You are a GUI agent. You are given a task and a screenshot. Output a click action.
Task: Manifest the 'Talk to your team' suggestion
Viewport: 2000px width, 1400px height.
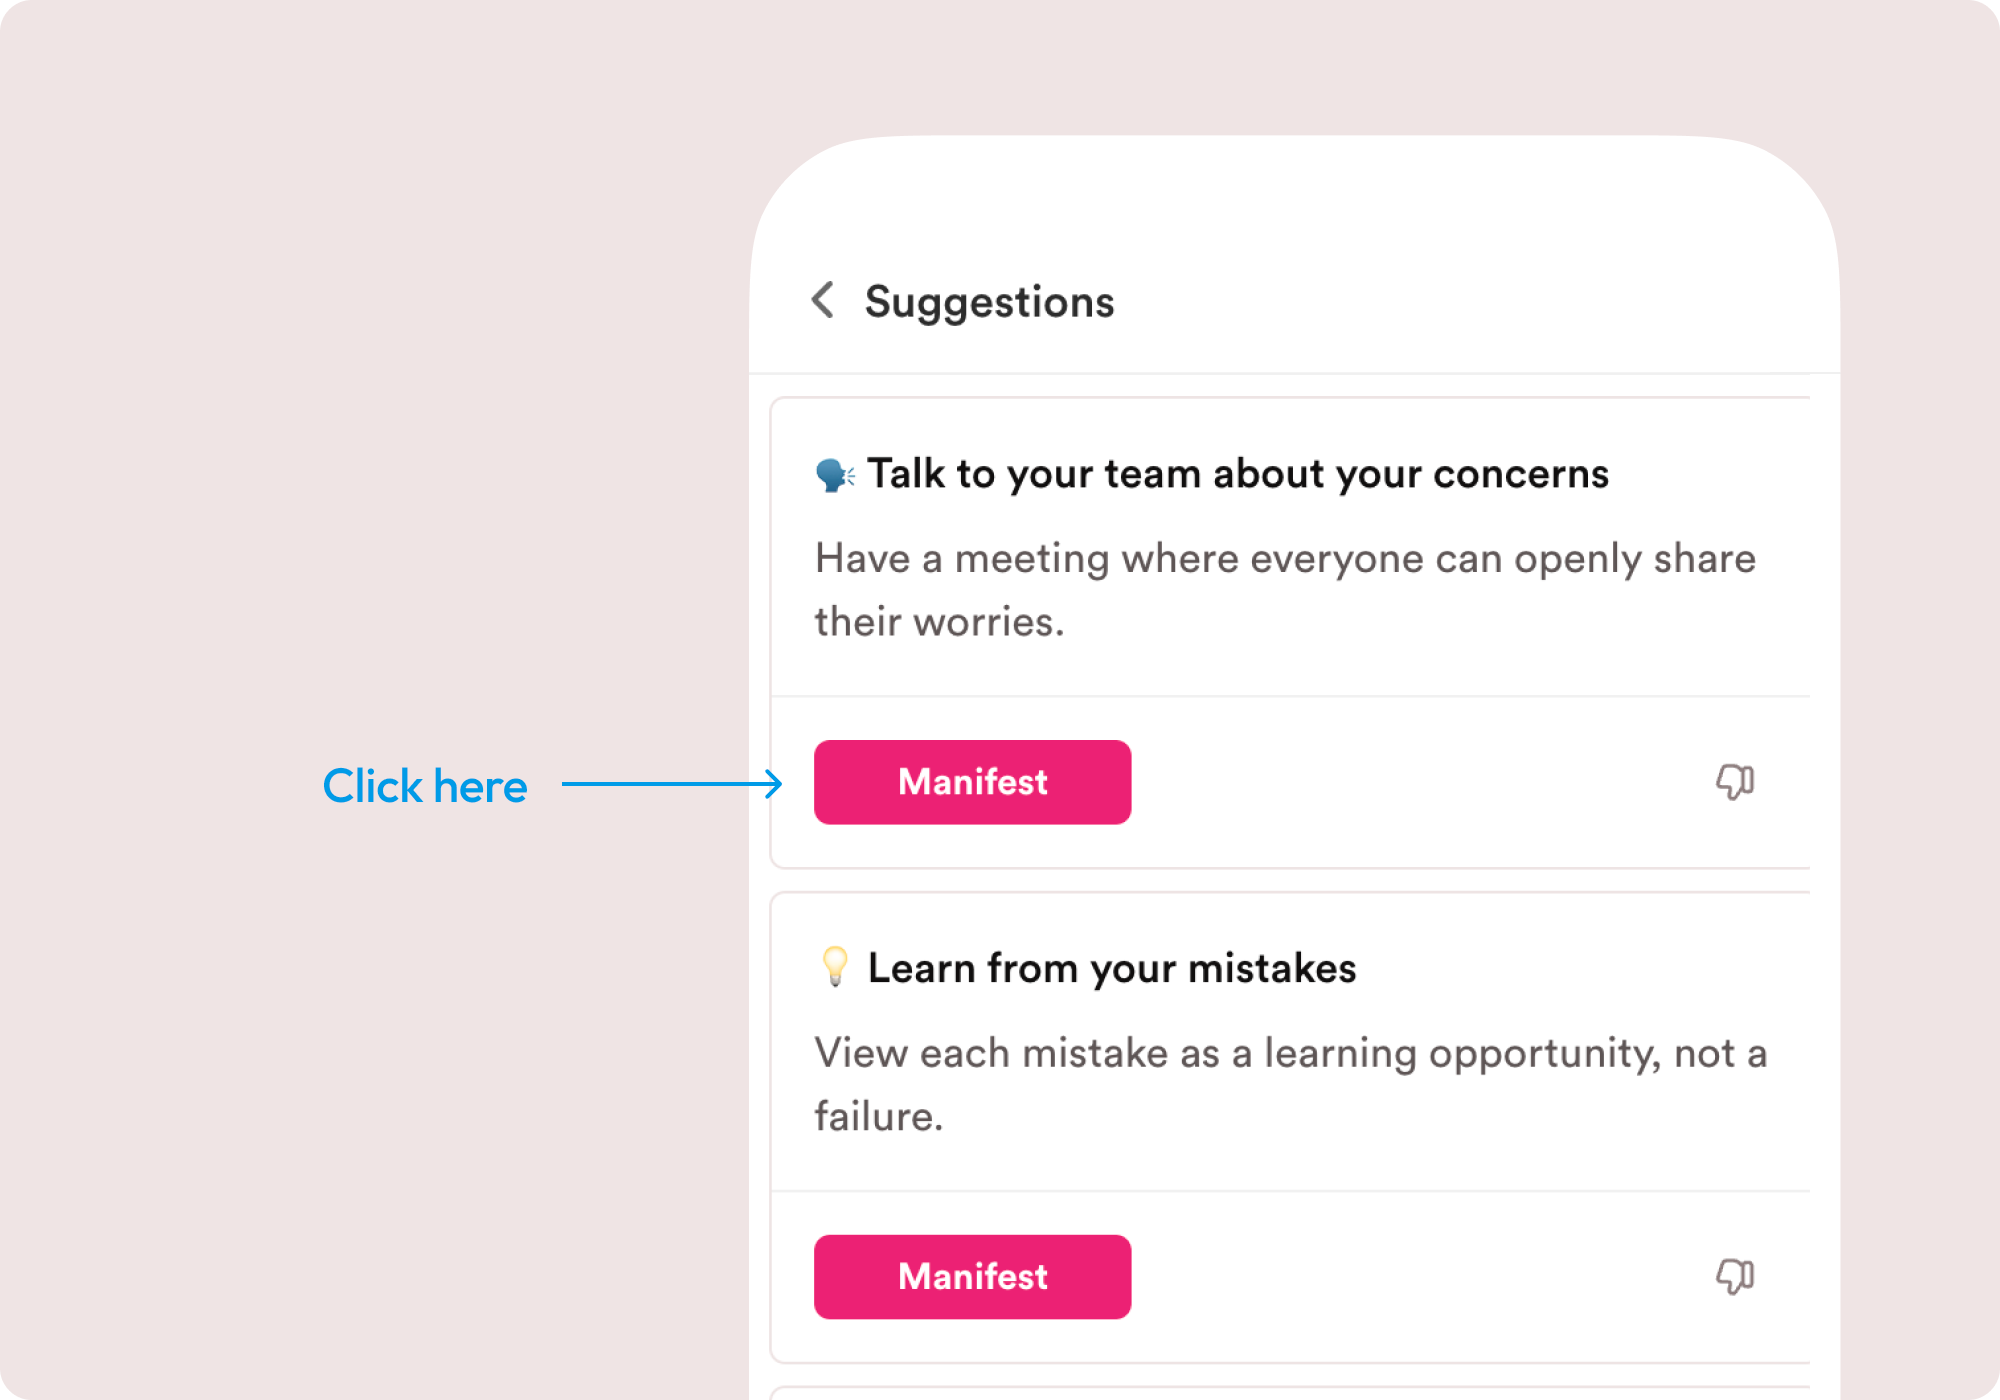click(972, 782)
